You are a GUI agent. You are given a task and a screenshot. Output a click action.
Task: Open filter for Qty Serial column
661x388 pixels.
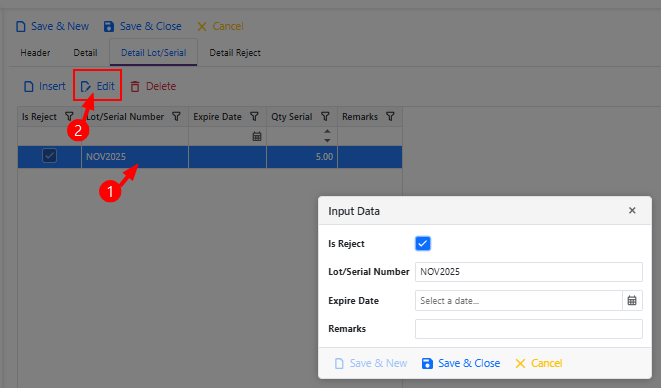[325, 116]
